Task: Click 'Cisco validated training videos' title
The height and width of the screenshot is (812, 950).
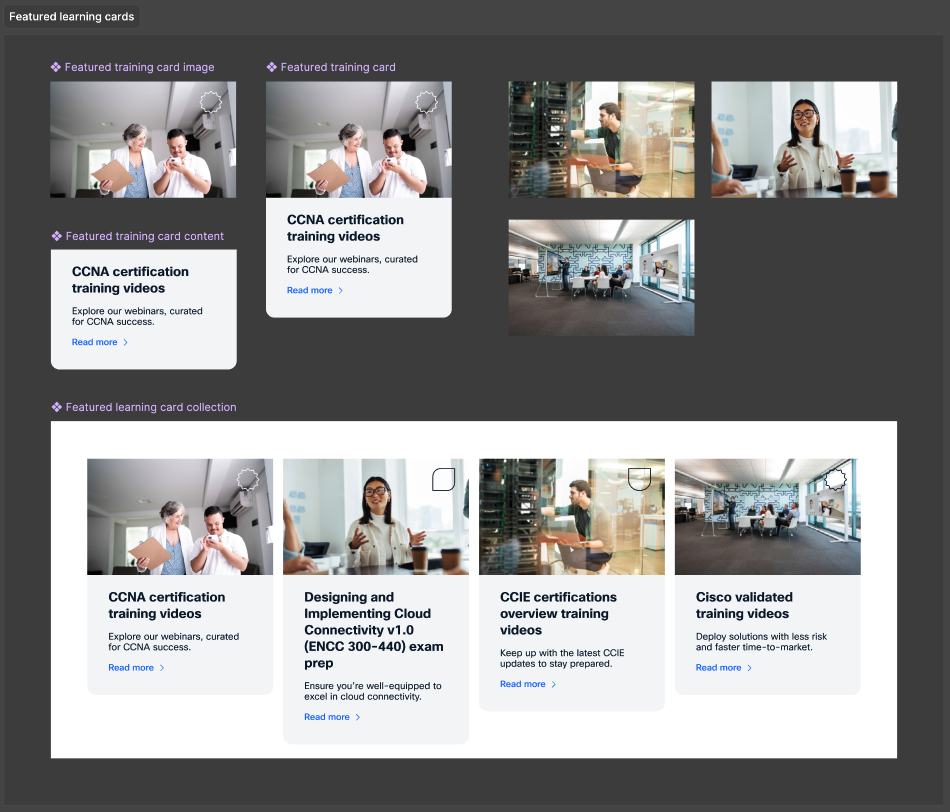Action: pos(743,605)
